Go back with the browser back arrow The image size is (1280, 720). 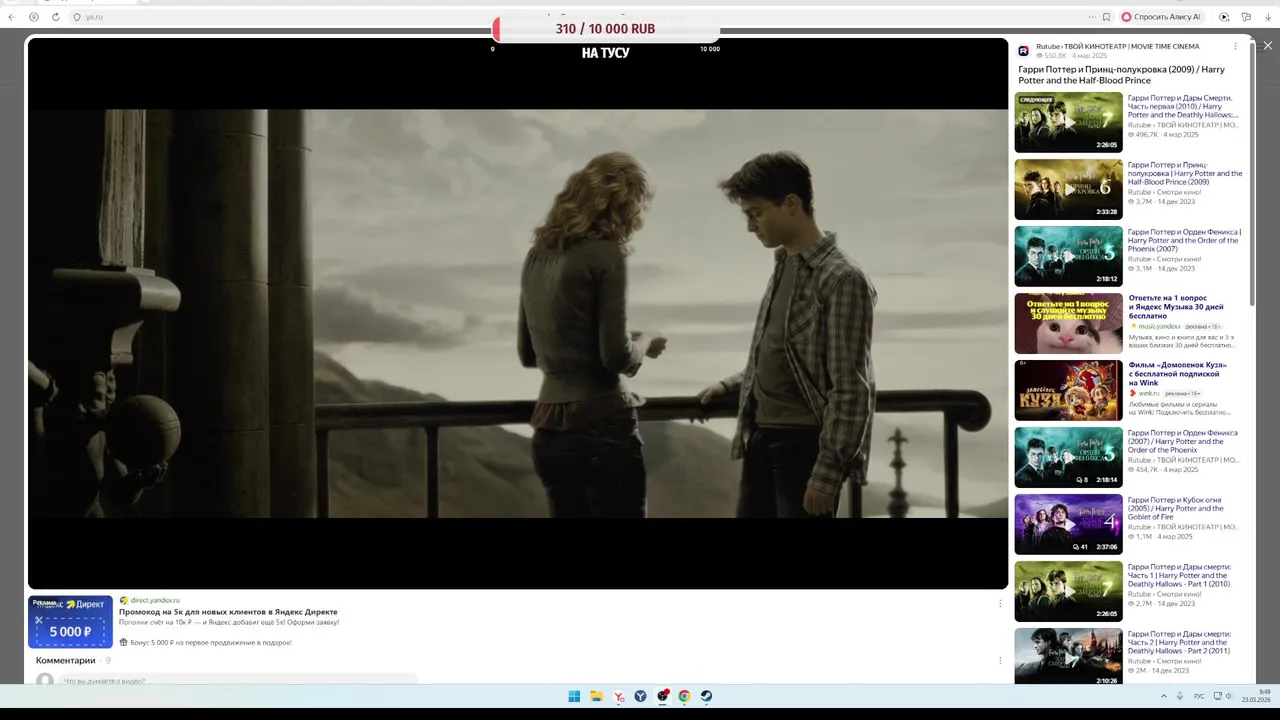pyautogui.click(x=11, y=17)
